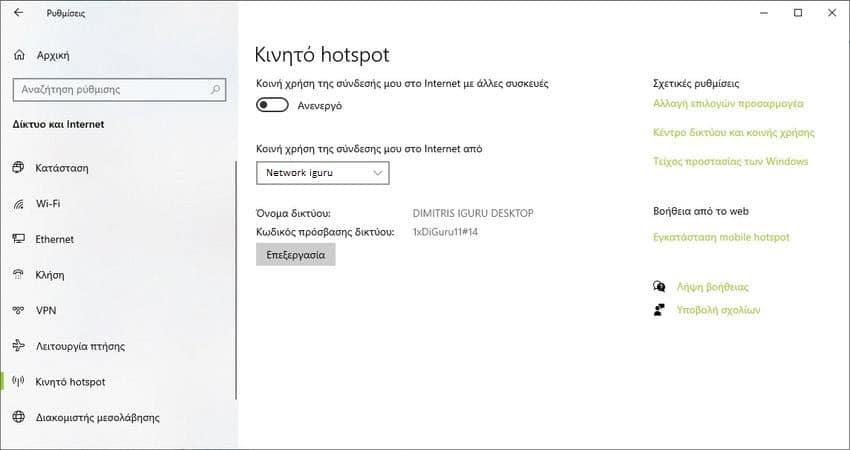850x450 pixels.
Task: Select the VPN icon
Action: [18, 310]
